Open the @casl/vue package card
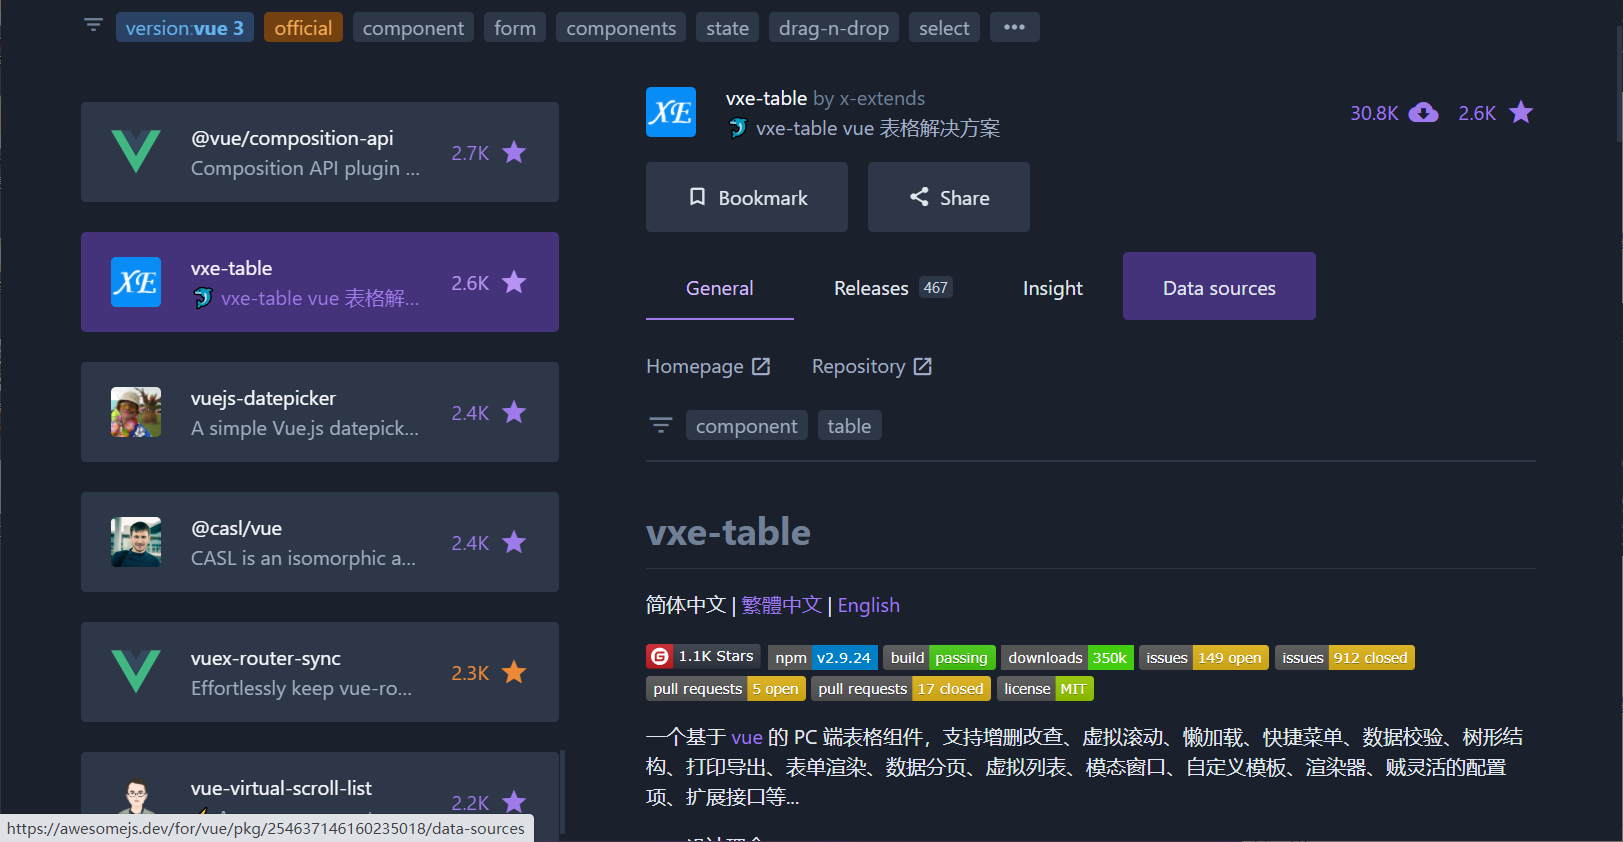This screenshot has width=1623, height=842. tap(320, 542)
